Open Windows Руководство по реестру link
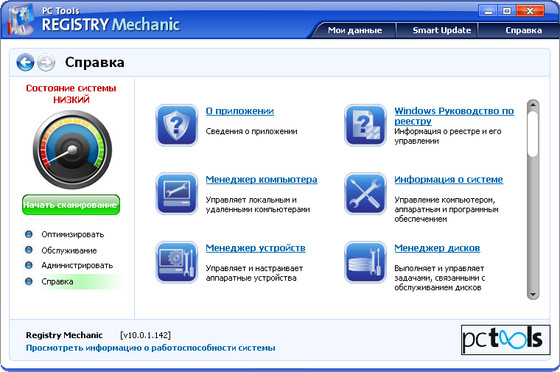560x372 pixels. 454,116
